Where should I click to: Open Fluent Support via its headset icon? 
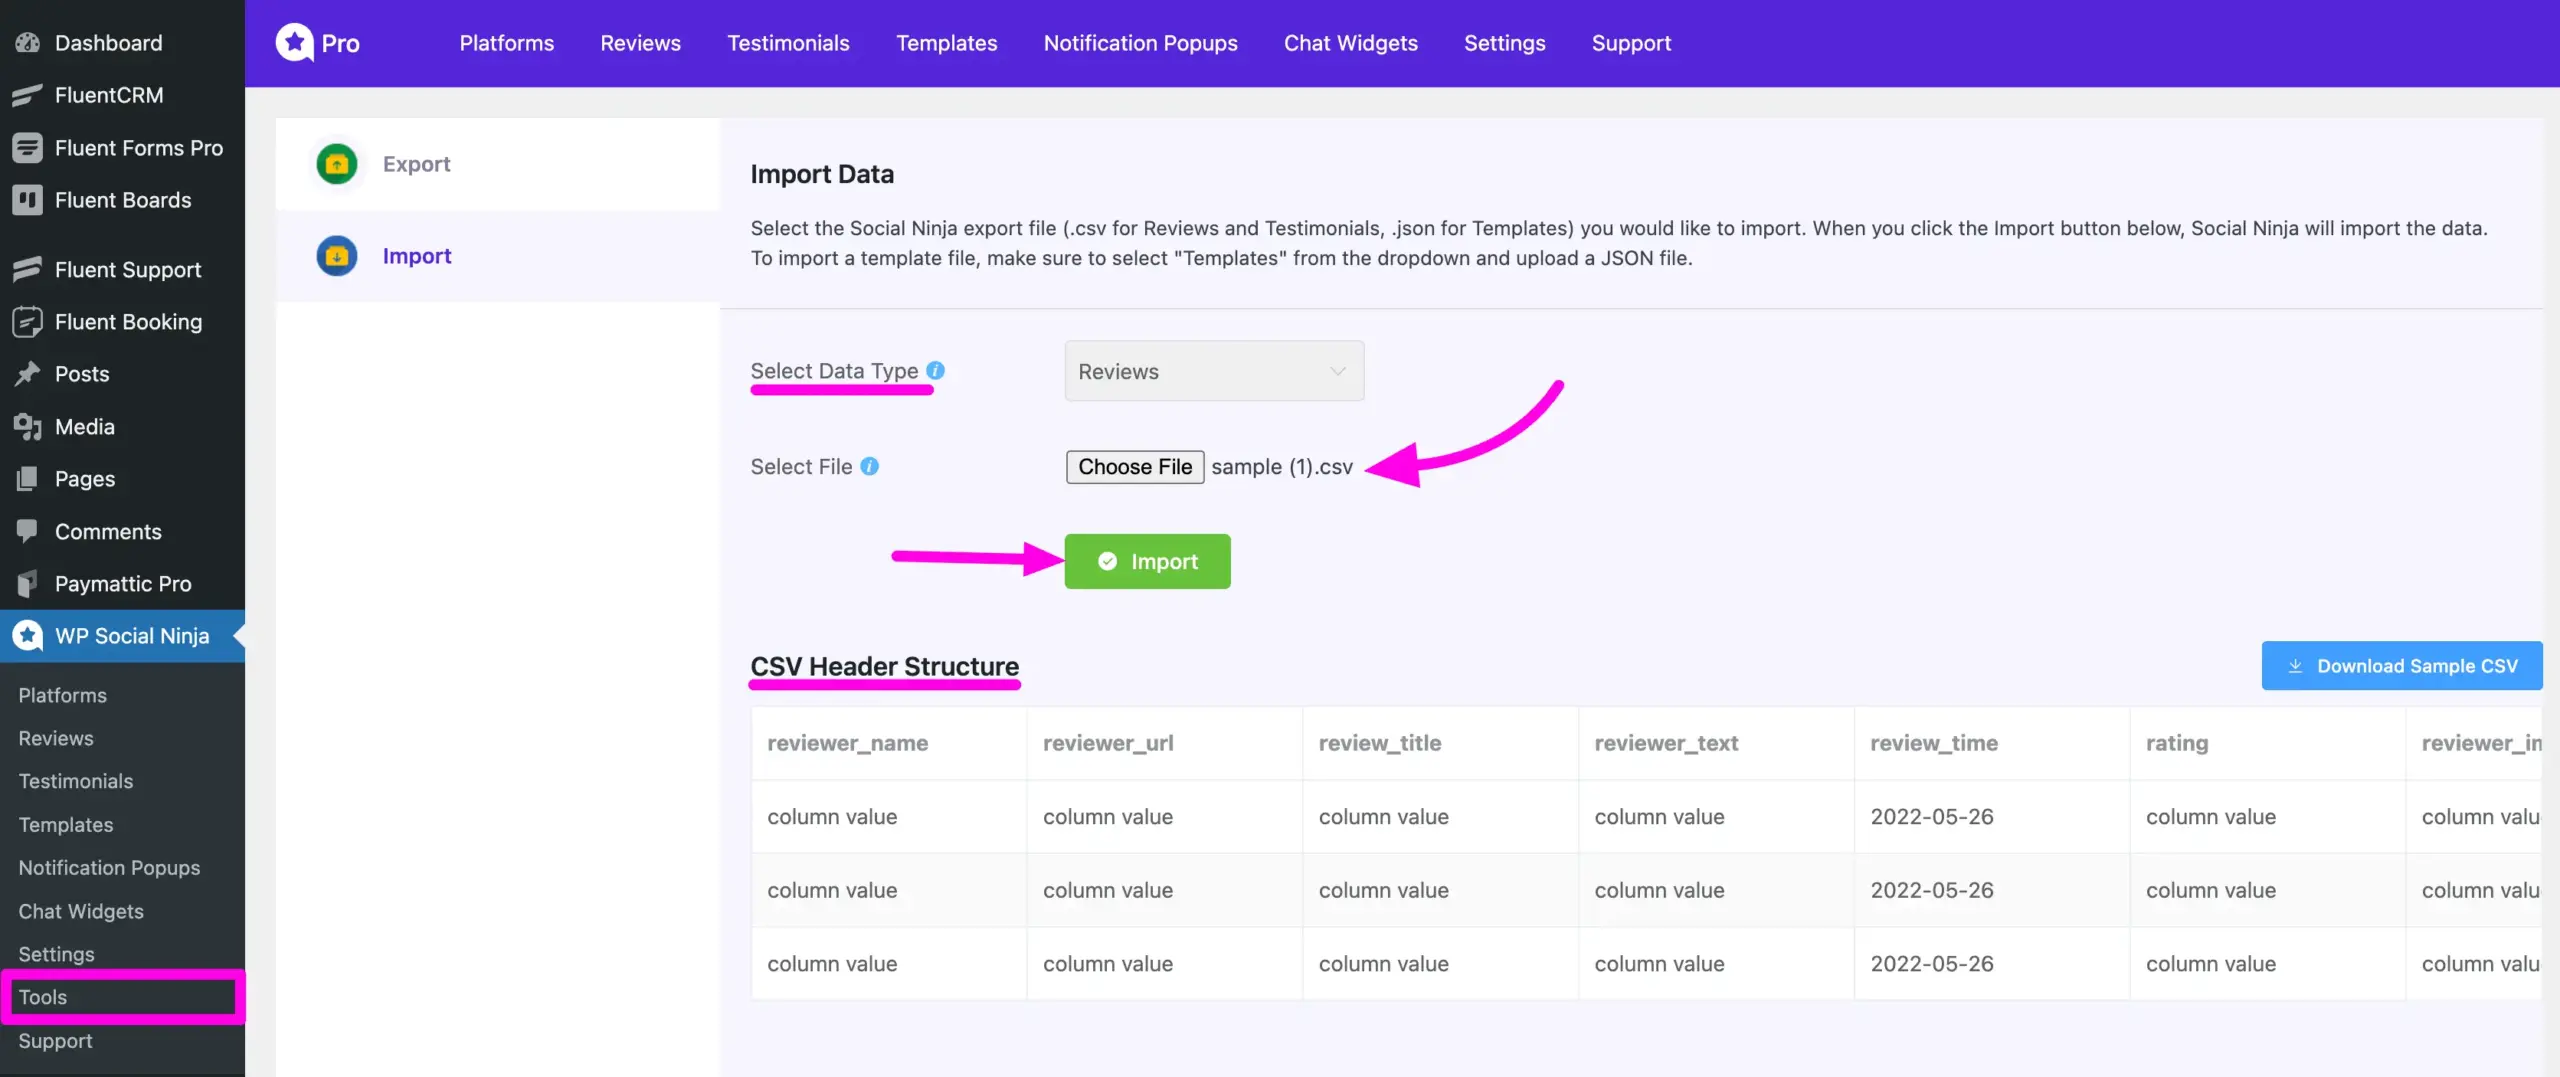pyautogui.click(x=27, y=269)
